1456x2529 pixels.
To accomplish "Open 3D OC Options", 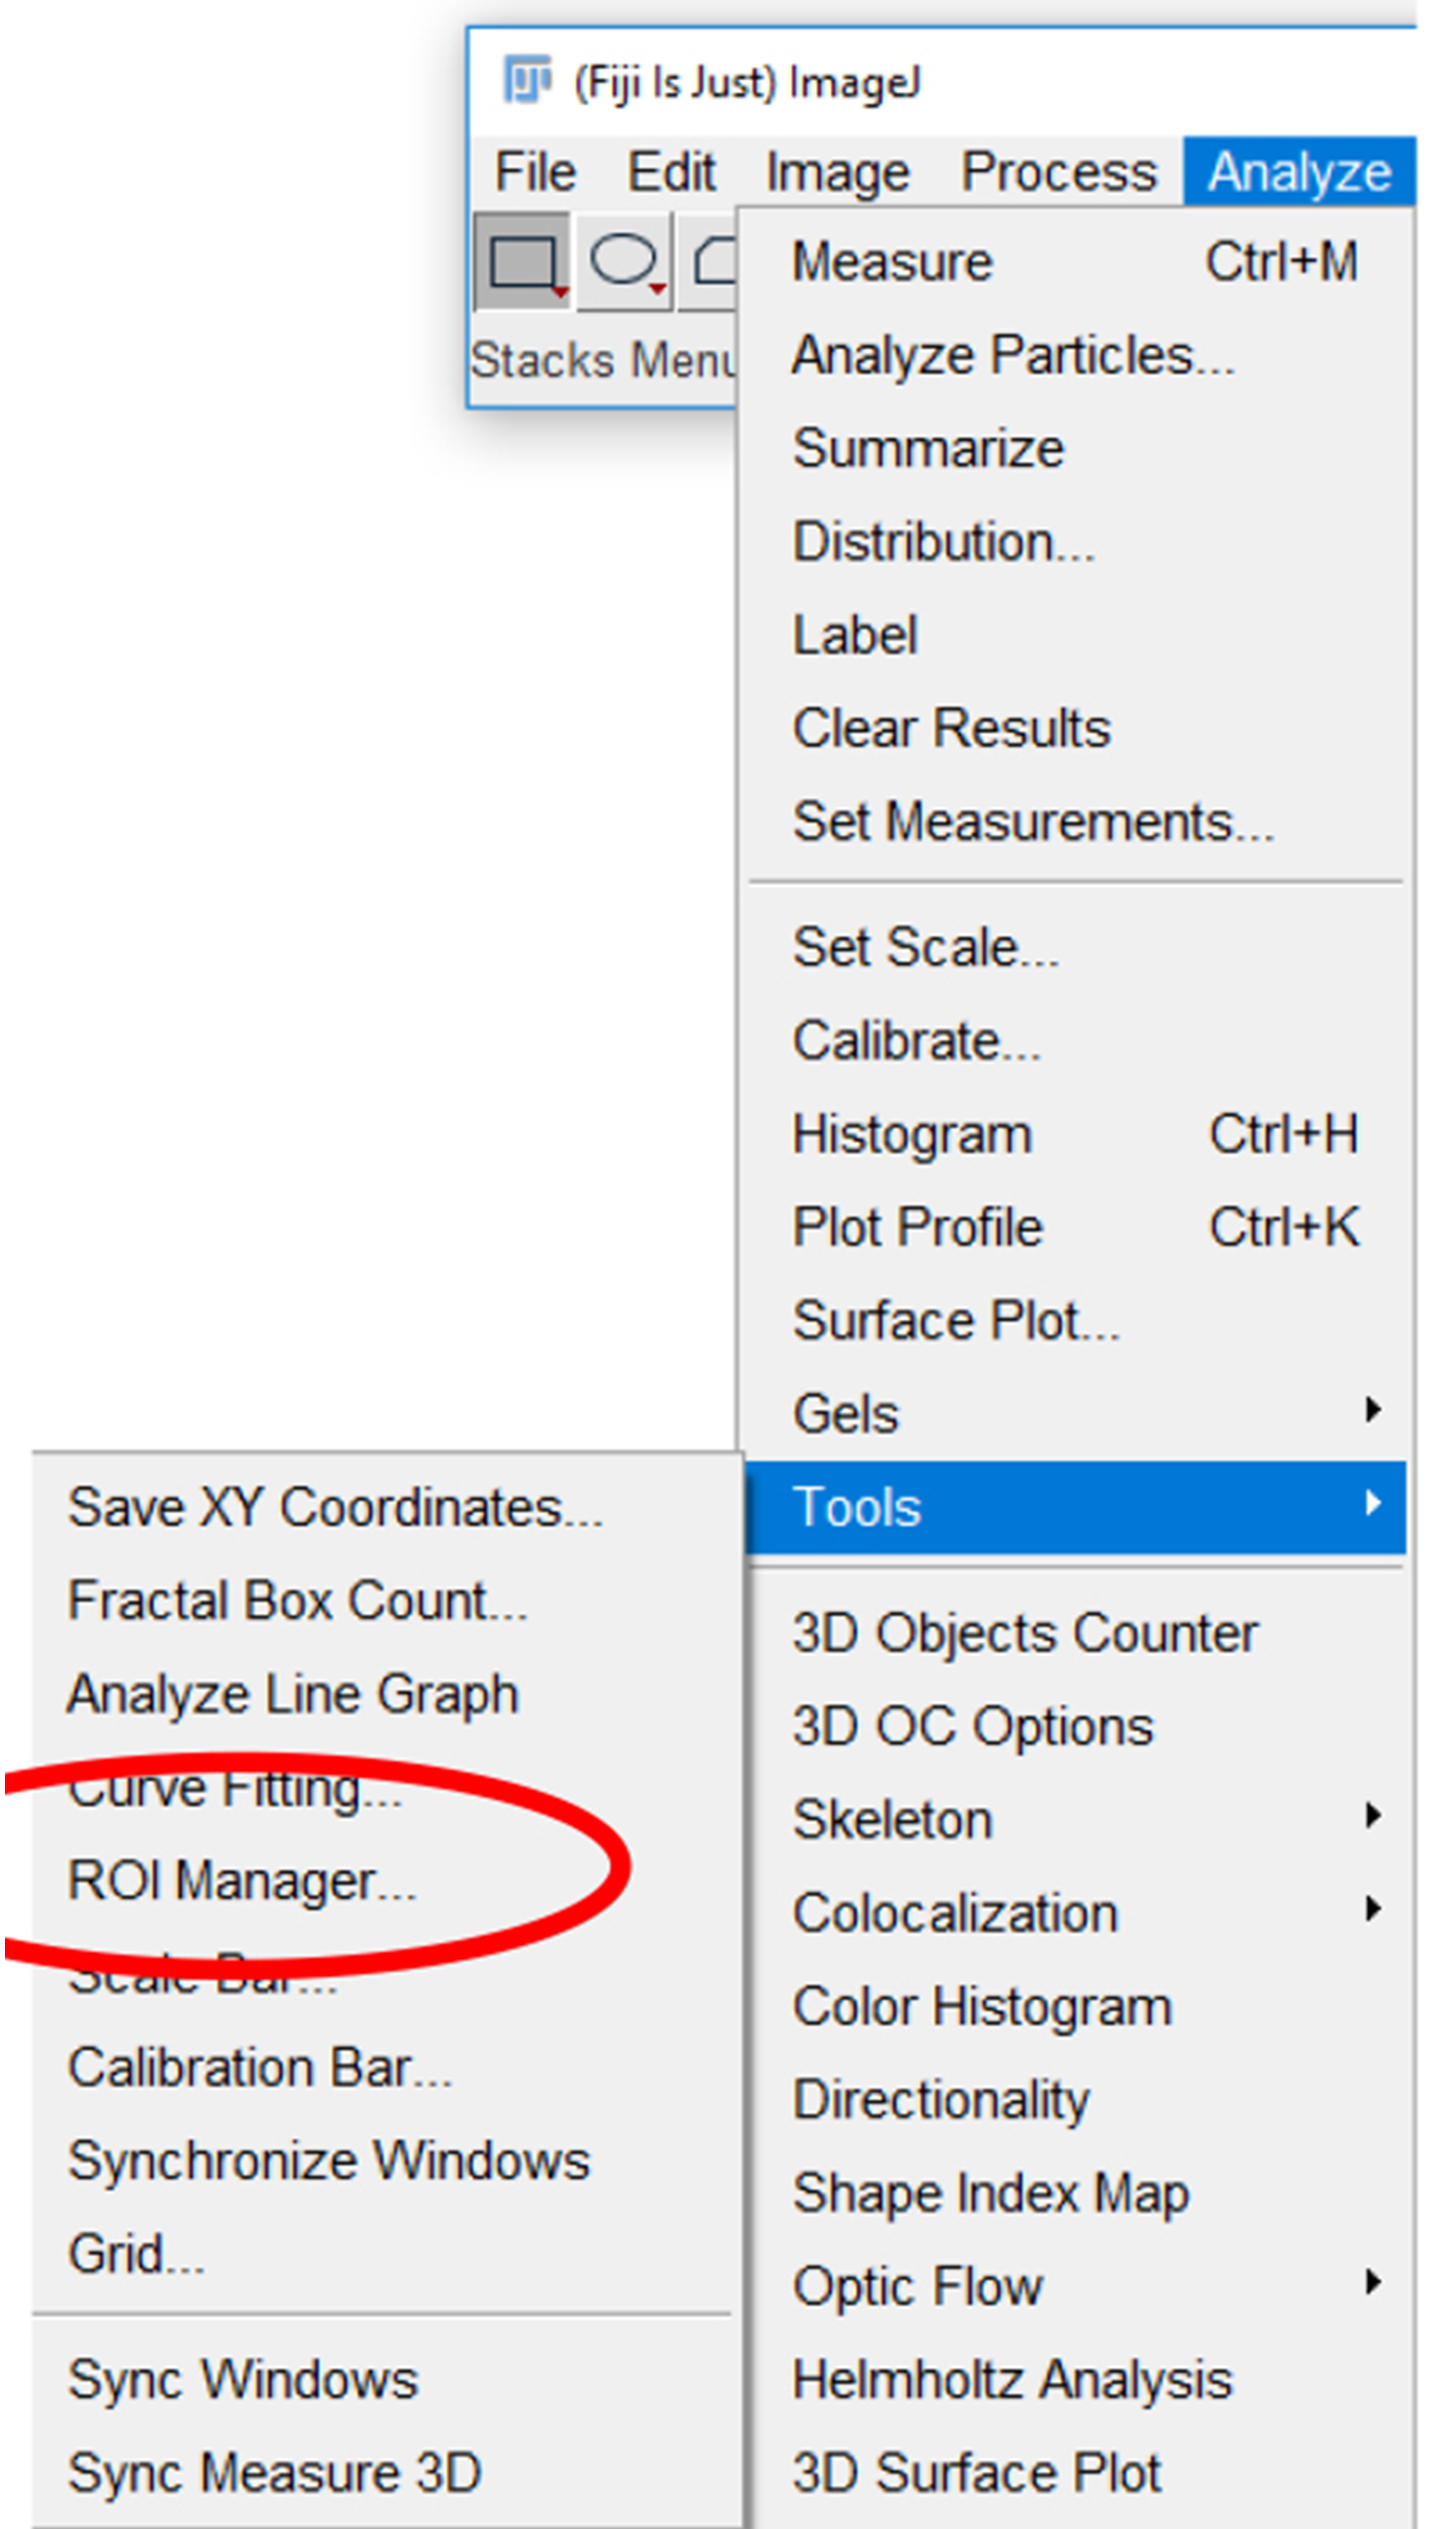I will [x=1076, y=1726].
